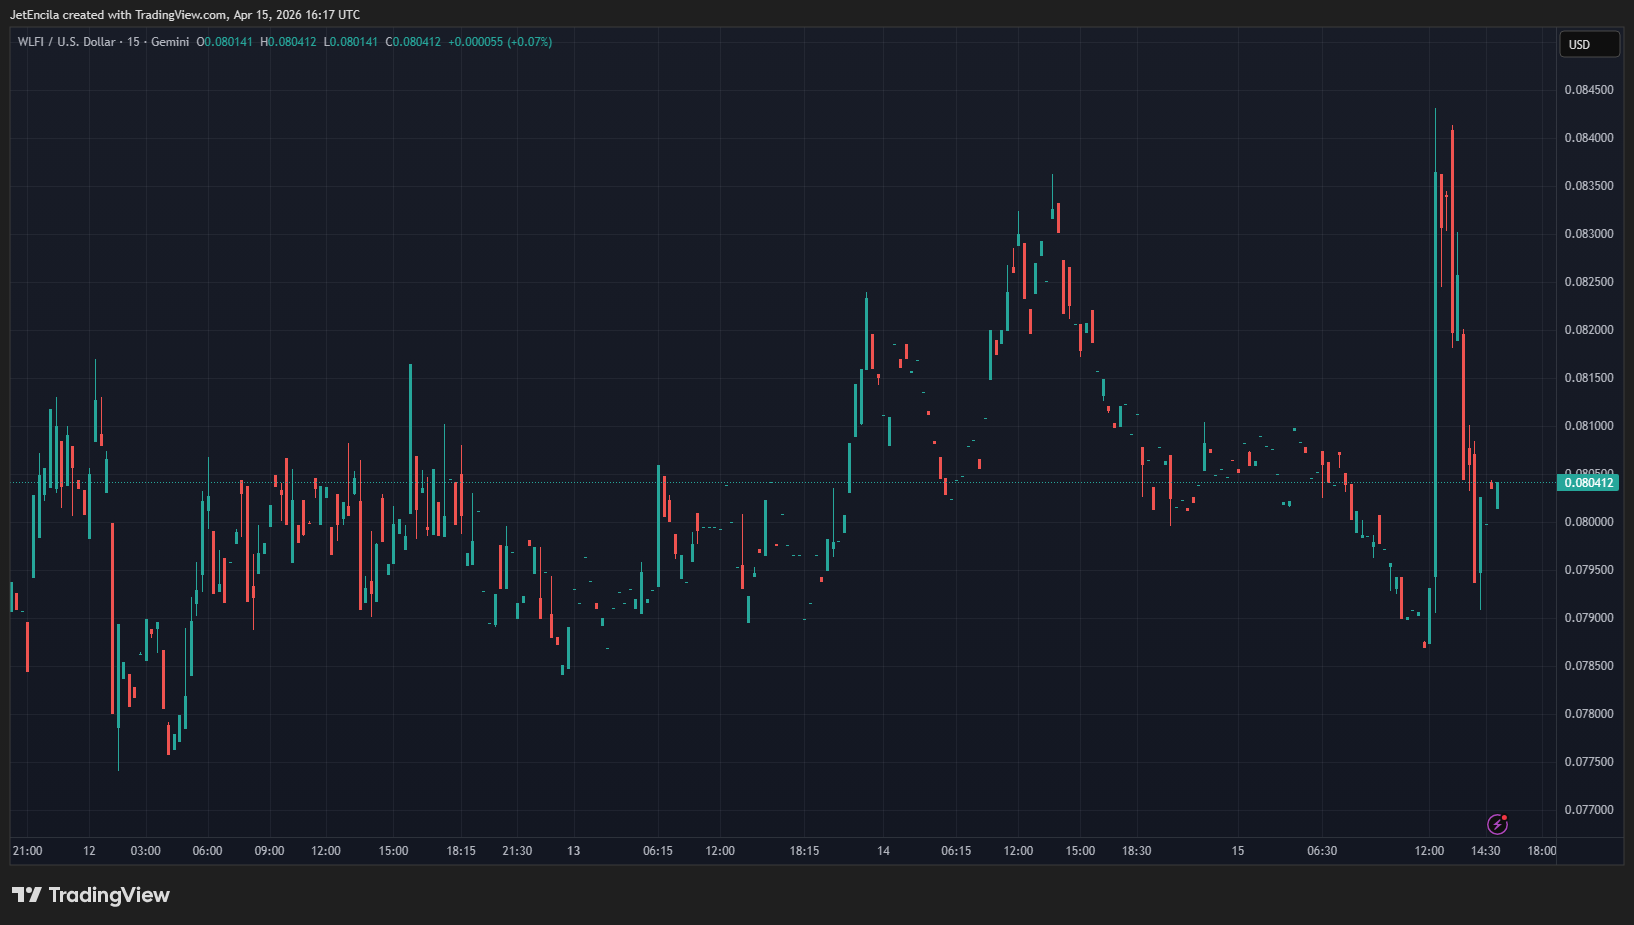This screenshot has height=925, width=1634.
Task: Click the +0.07% change value in legend
Action: [x=530, y=42]
